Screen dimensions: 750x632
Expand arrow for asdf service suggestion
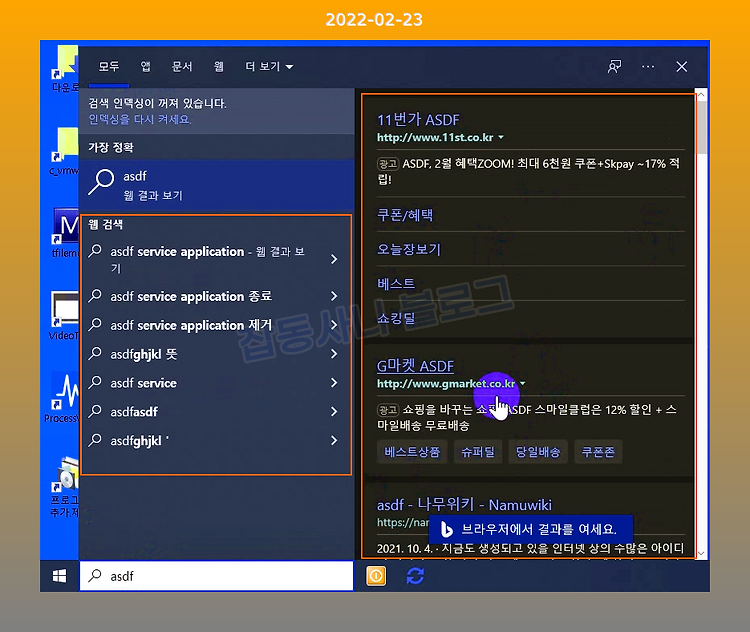tap(334, 383)
